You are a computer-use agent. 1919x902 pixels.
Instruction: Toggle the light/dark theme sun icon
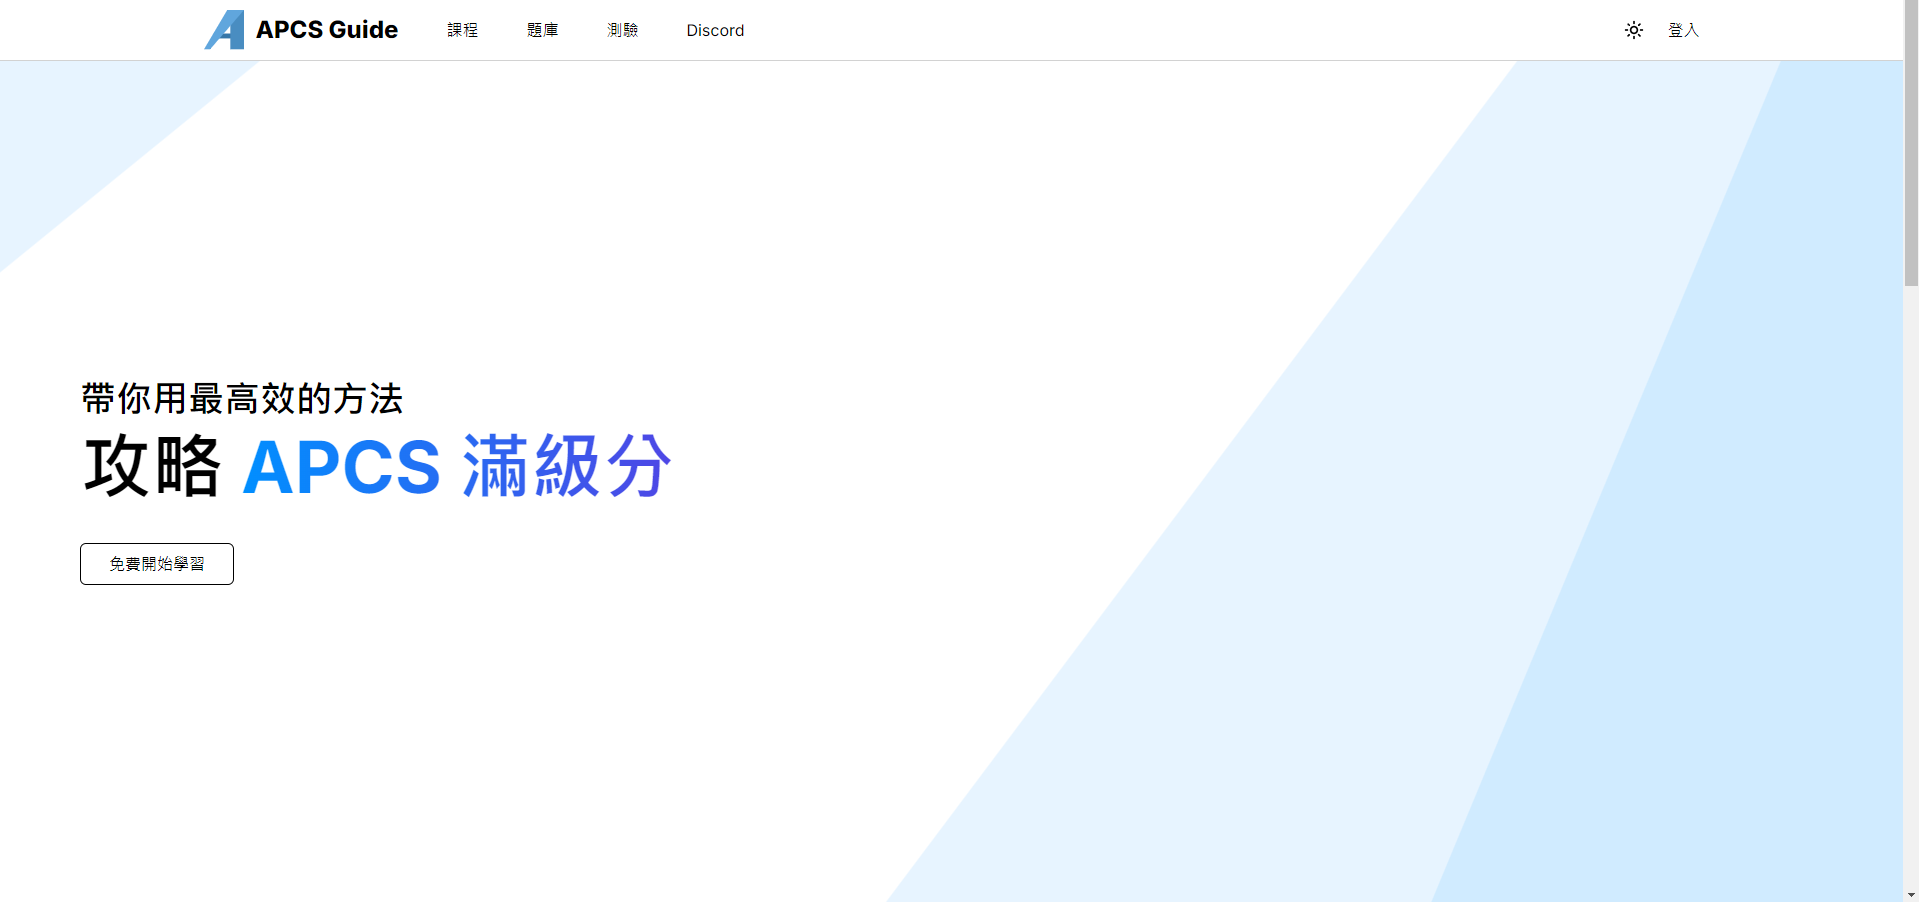[x=1633, y=30]
